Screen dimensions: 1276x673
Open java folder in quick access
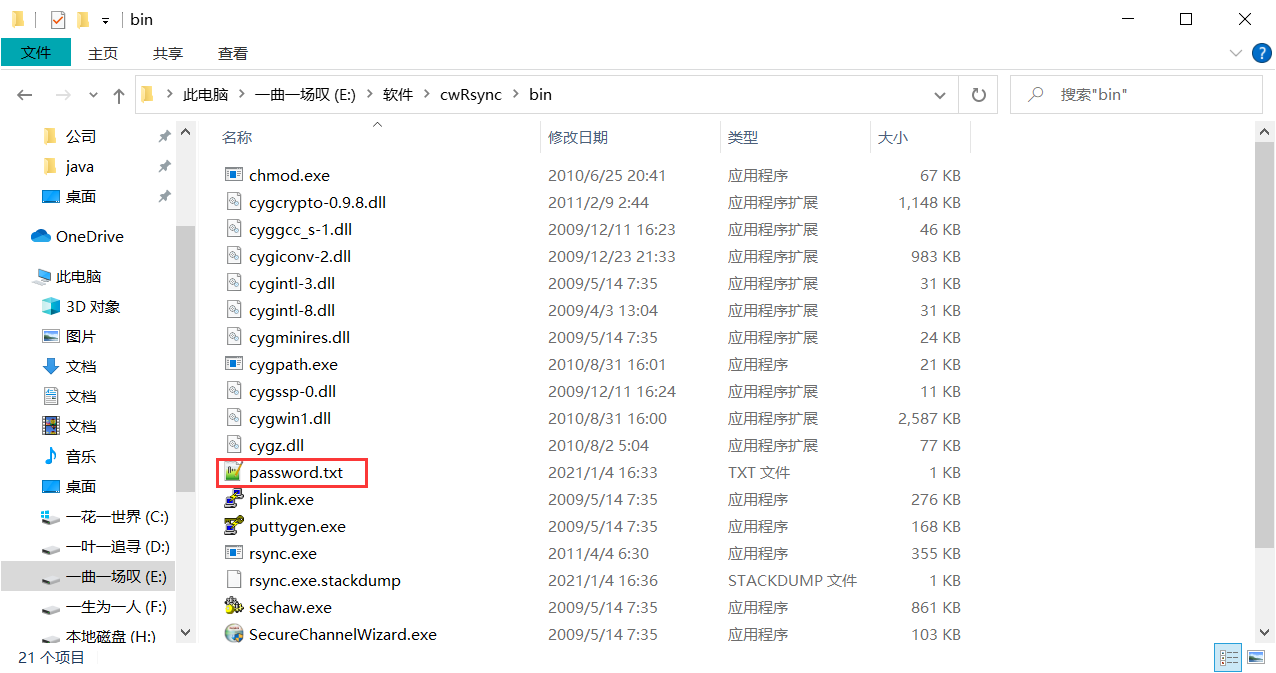click(x=80, y=167)
